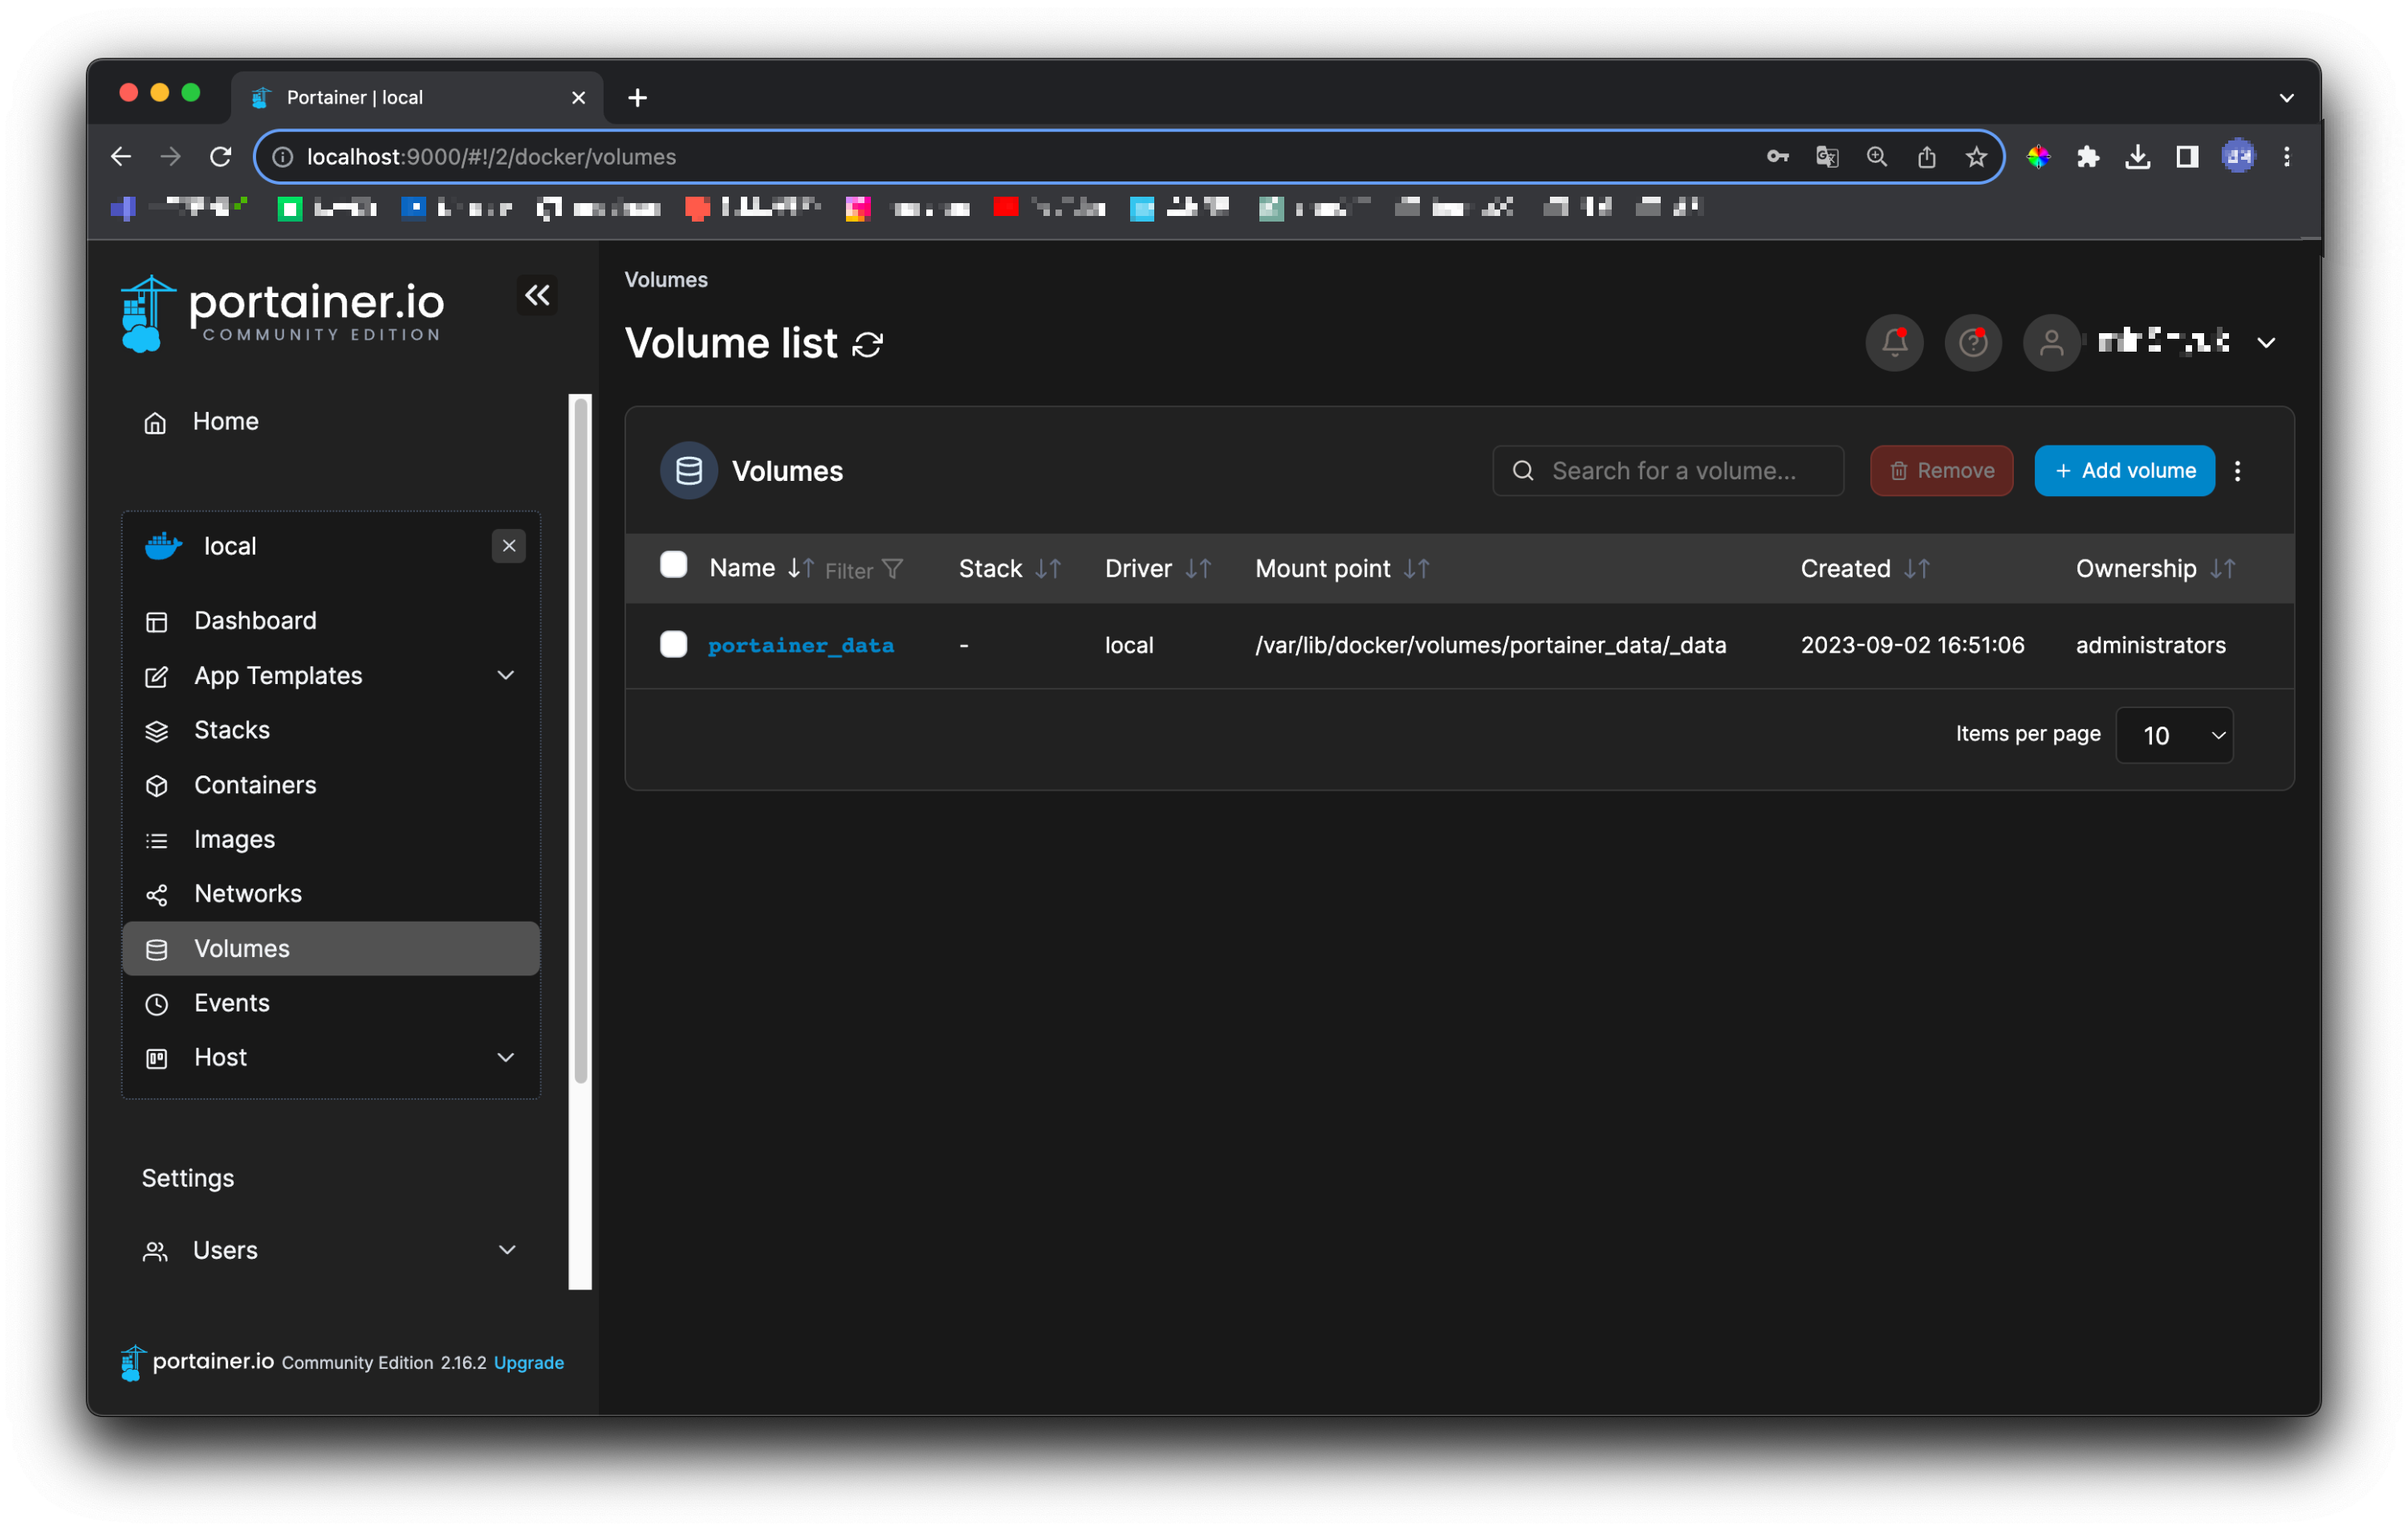Open the portainer_data volume link
Screen dimensions: 2408x1531
click(x=800, y=645)
